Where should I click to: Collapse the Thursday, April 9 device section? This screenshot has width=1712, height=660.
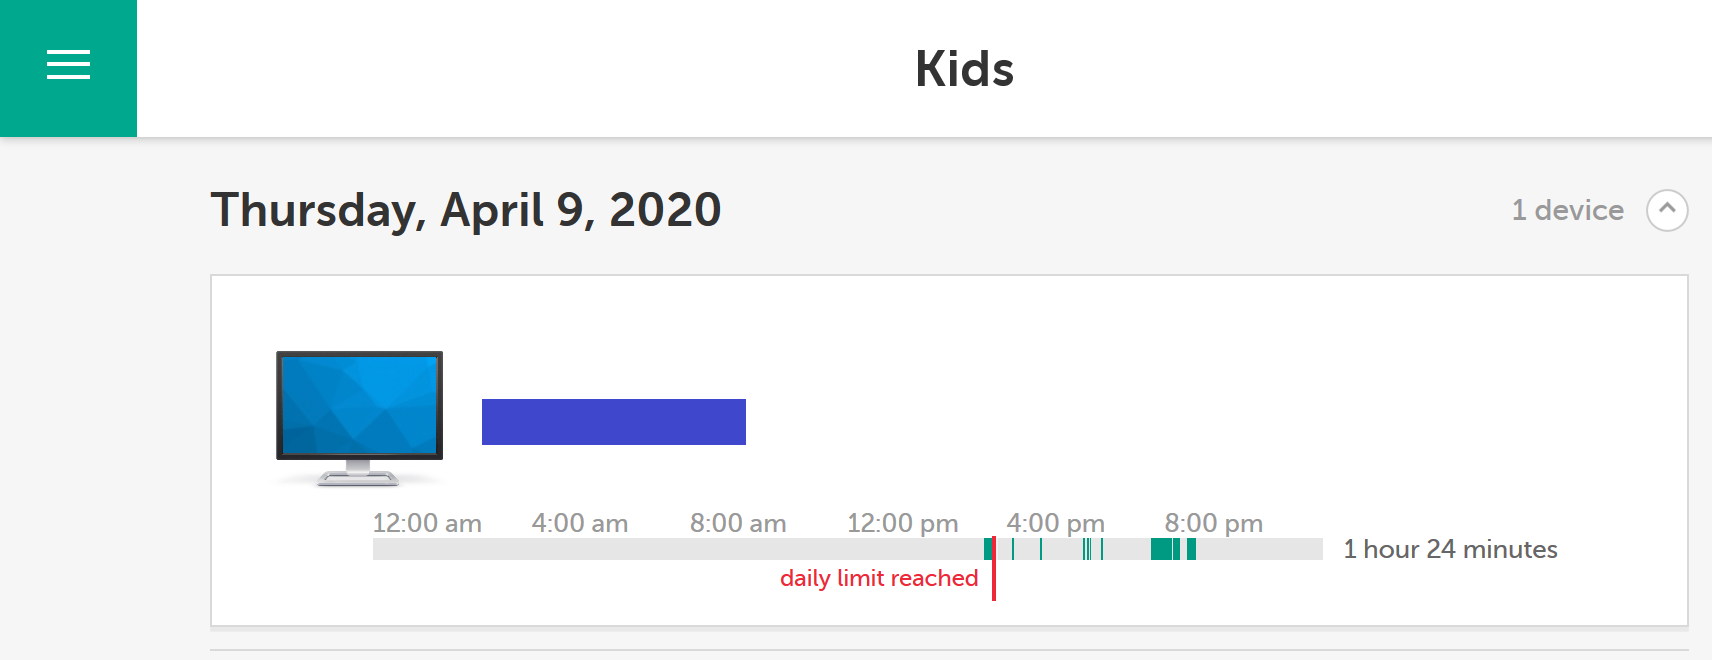1666,210
